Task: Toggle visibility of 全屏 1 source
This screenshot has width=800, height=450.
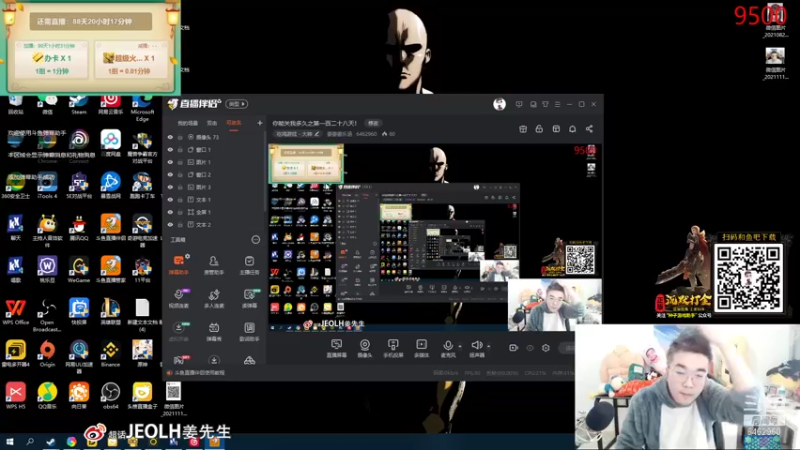Action: click(170, 212)
